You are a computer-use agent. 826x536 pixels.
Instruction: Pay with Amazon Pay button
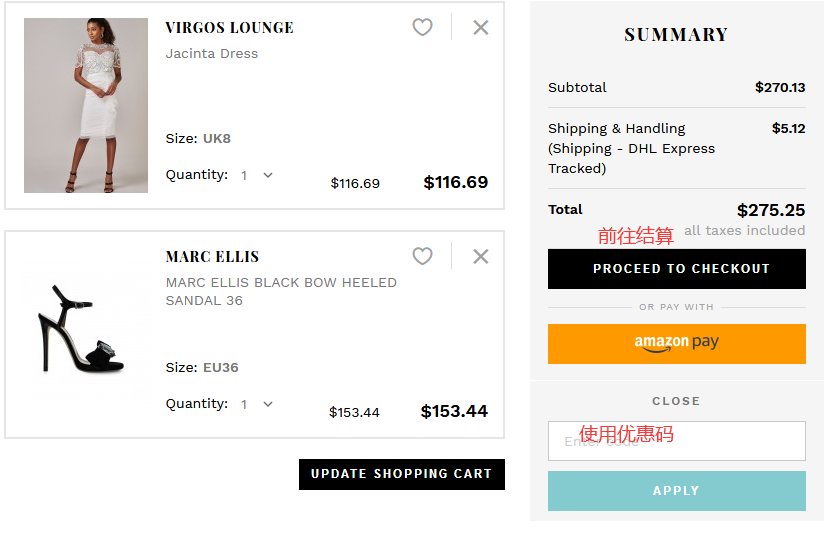[677, 344]
